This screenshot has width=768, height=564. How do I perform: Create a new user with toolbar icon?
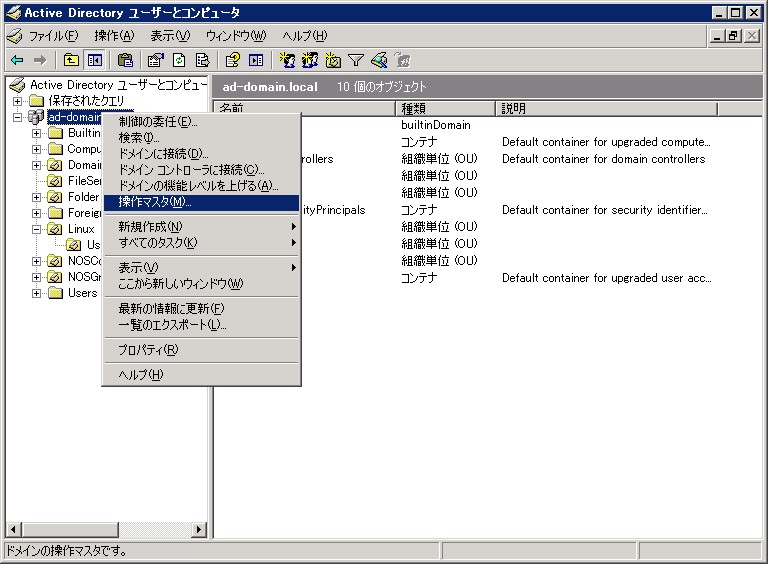click(287, 60)
